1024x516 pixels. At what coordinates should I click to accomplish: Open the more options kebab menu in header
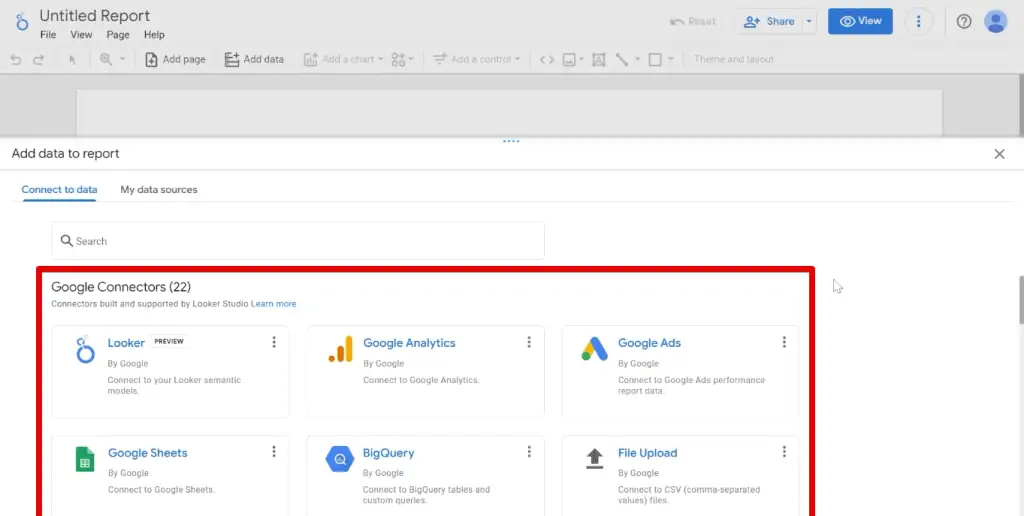918,22
